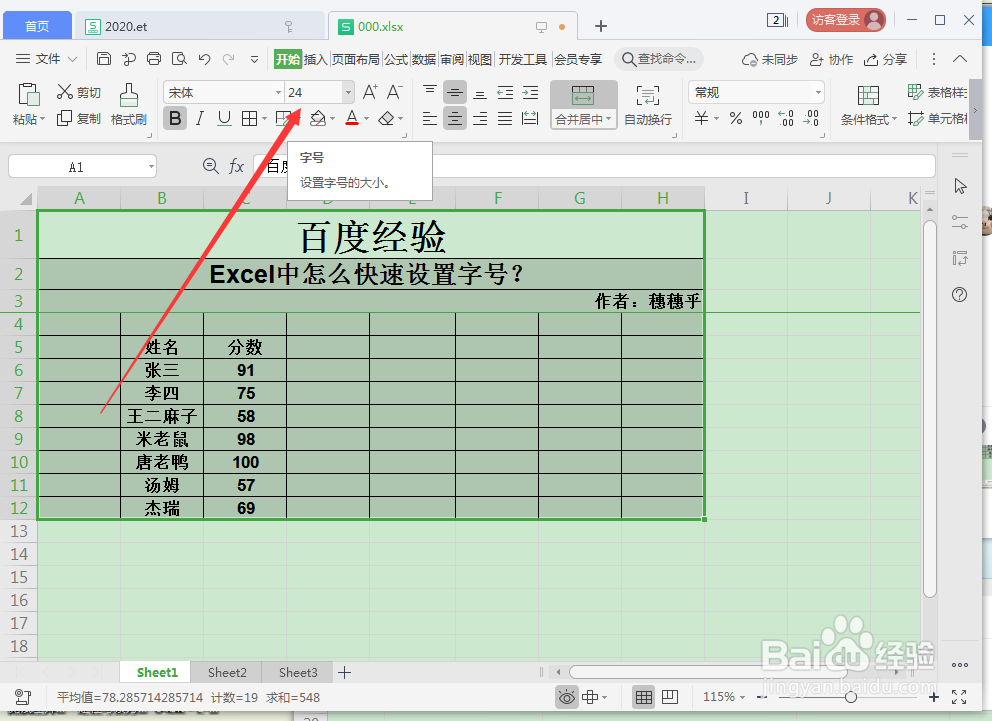Click the decrease decimal places icon
This screenshot has height=721, width=992.
[x=811, y=118]
